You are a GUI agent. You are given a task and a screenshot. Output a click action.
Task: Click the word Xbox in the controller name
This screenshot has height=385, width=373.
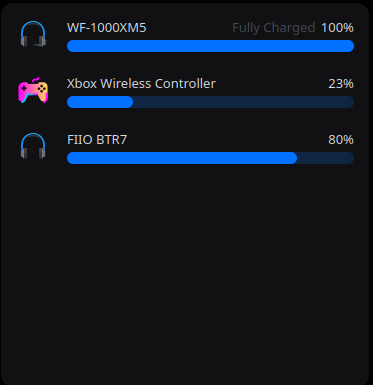tap(82, 84)
